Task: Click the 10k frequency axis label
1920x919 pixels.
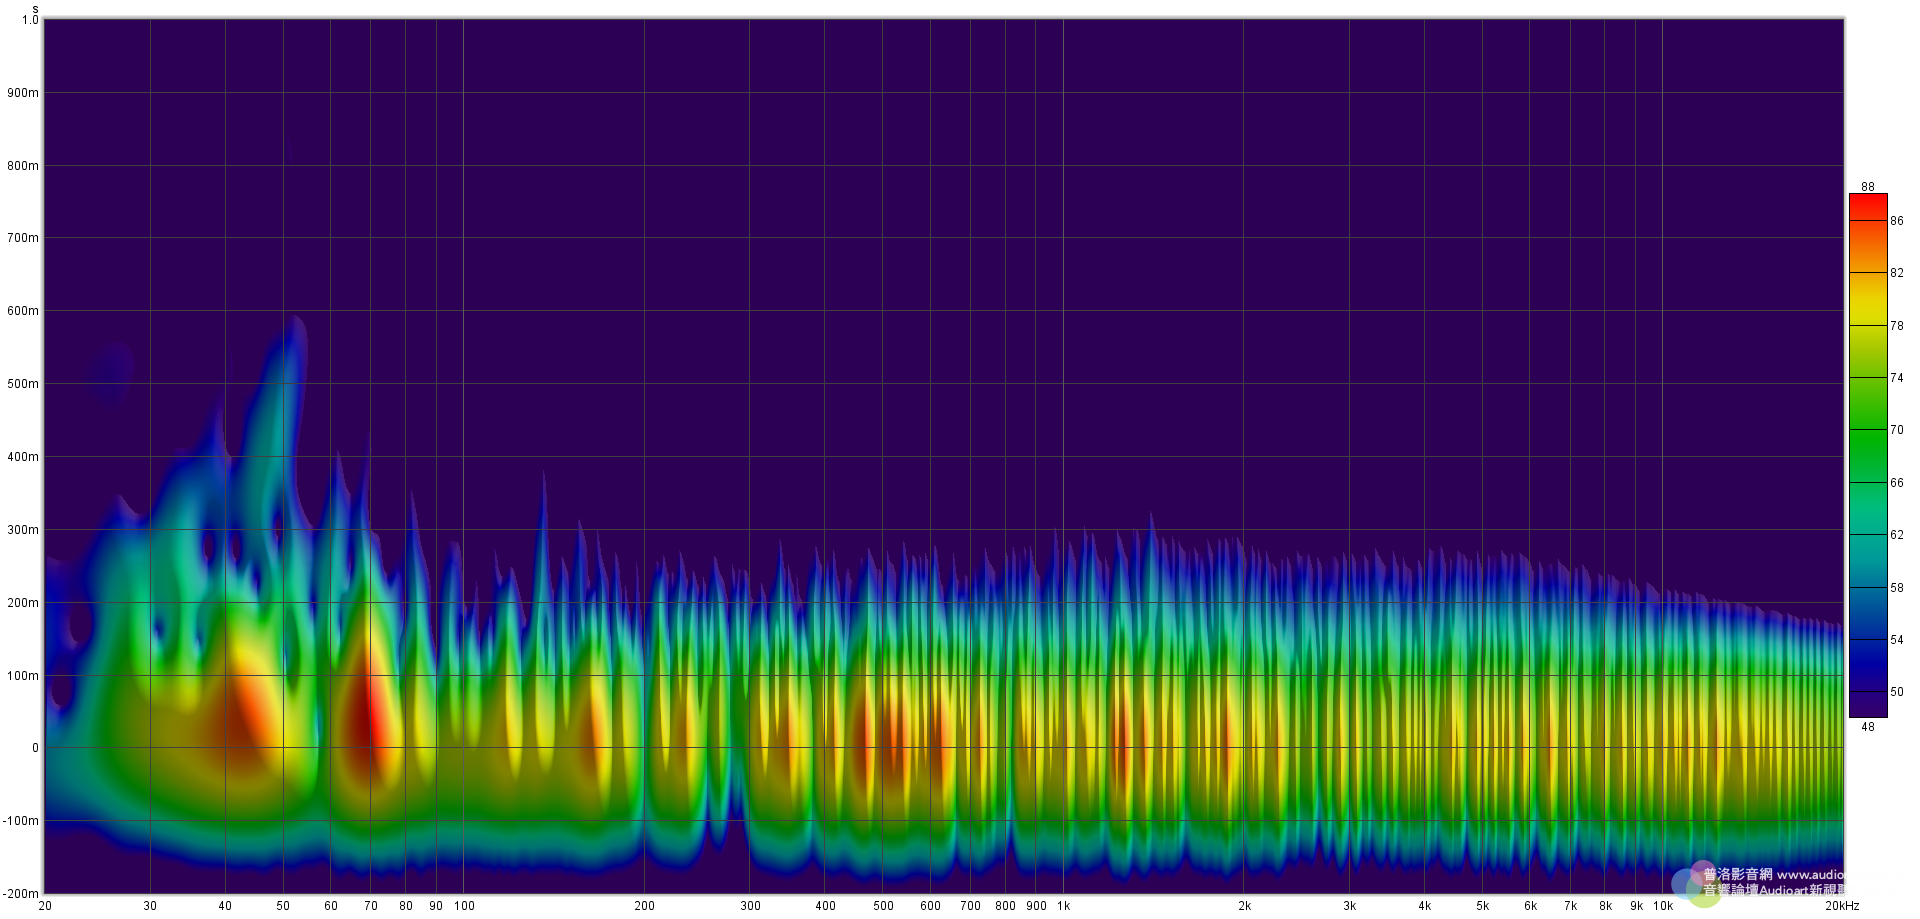Action: pos(1663,906)
